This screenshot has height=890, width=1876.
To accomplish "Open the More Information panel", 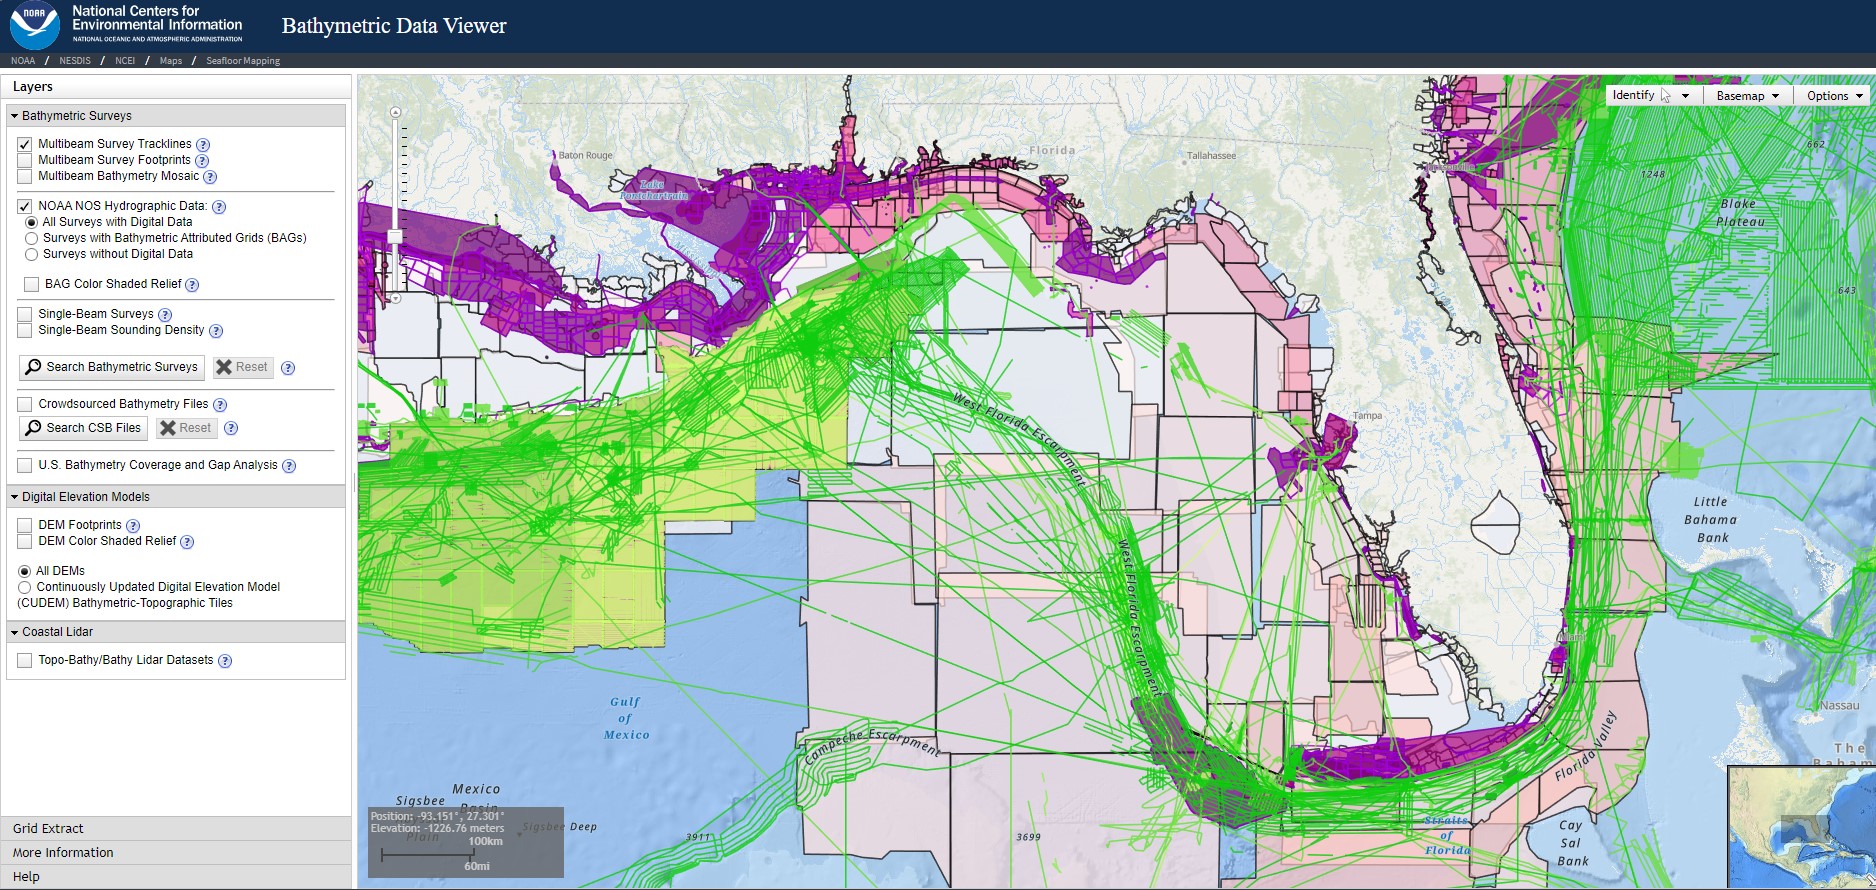I will (176, 853).
